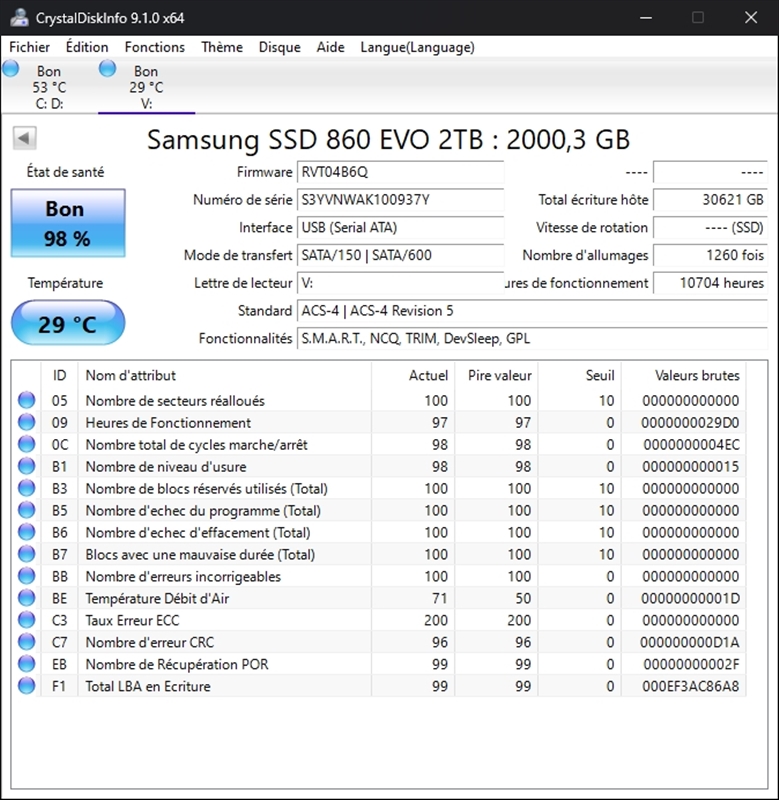Screen dimensions: 779x800
Task: Open the Disque menu
Action: click(279, 47)
